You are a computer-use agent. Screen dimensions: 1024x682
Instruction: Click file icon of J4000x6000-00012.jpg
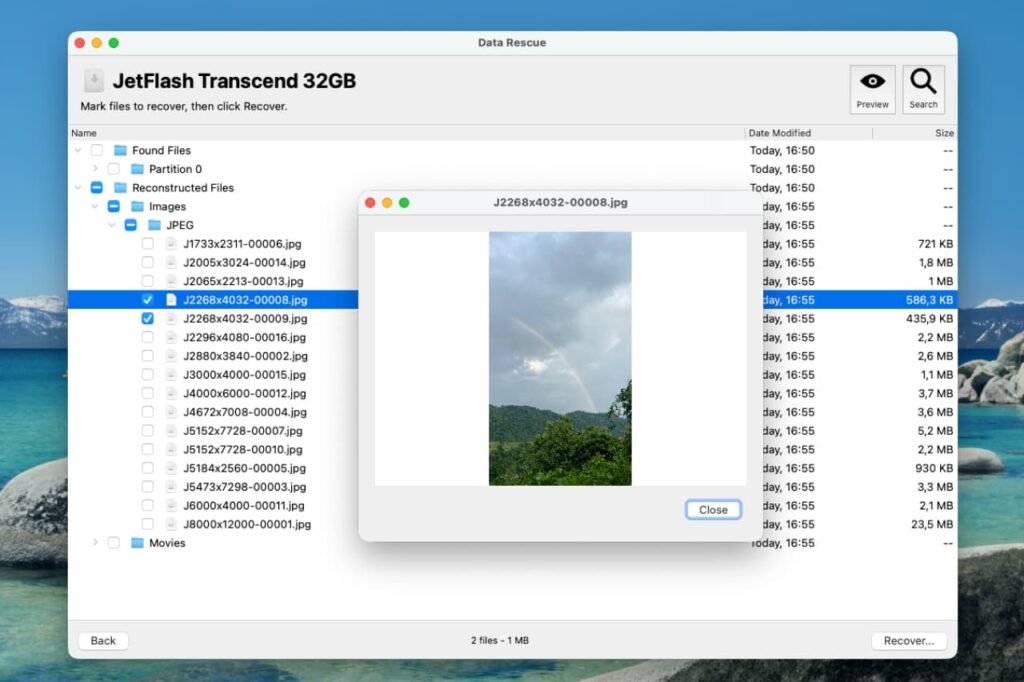click(x=171, y=393)
